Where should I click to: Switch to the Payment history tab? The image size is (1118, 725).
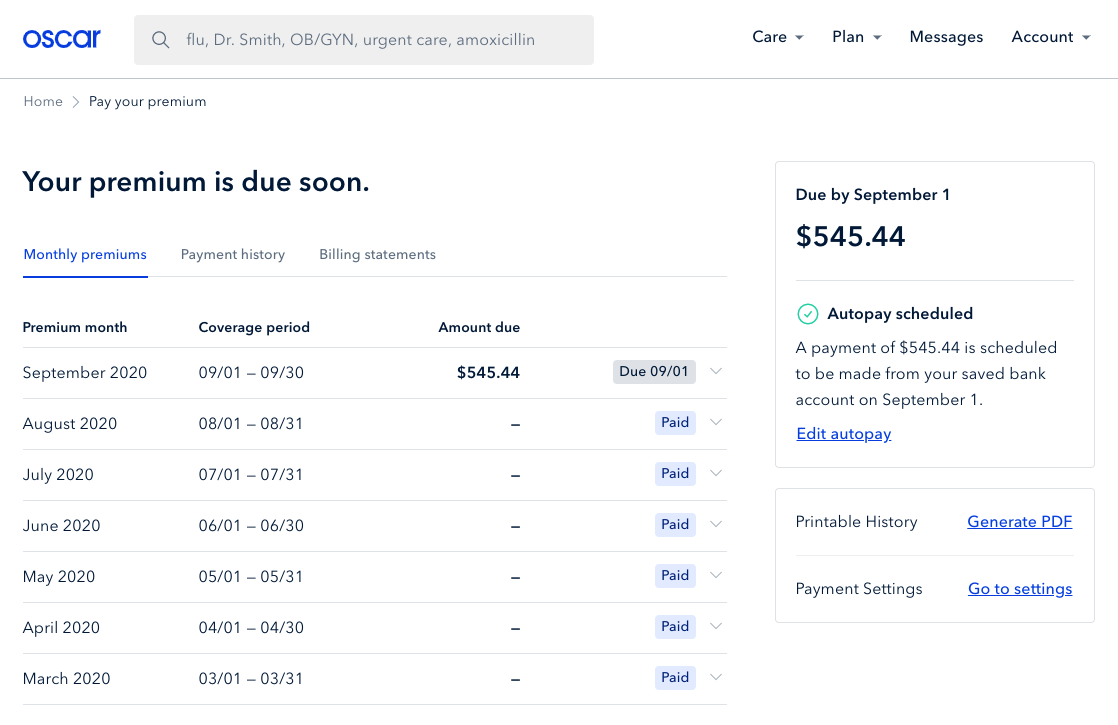[x=233, y=255]
